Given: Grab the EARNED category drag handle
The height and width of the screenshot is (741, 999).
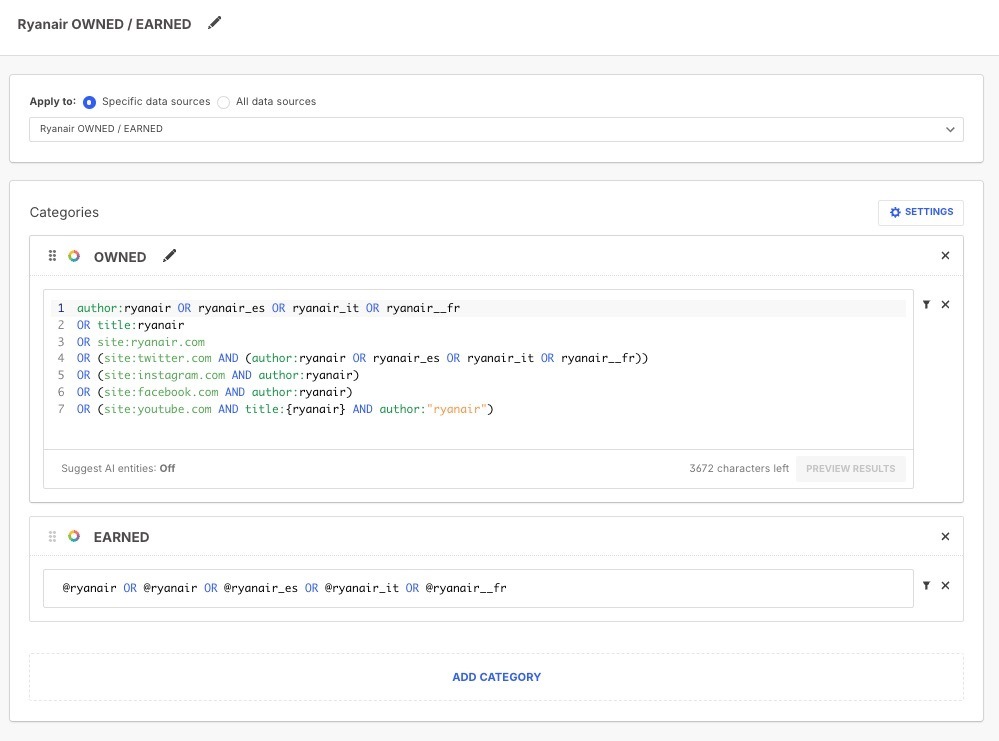Looking at the screenshot, I should tap(52, 536).
